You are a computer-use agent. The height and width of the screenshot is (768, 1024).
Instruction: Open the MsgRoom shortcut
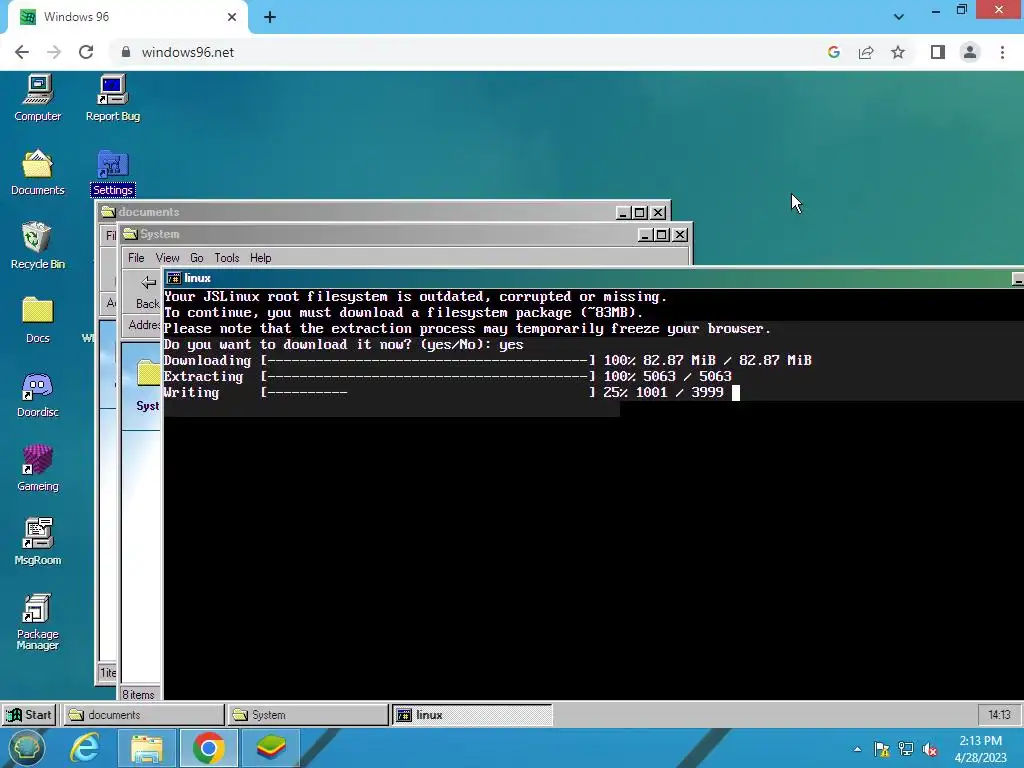coord(37,542)
